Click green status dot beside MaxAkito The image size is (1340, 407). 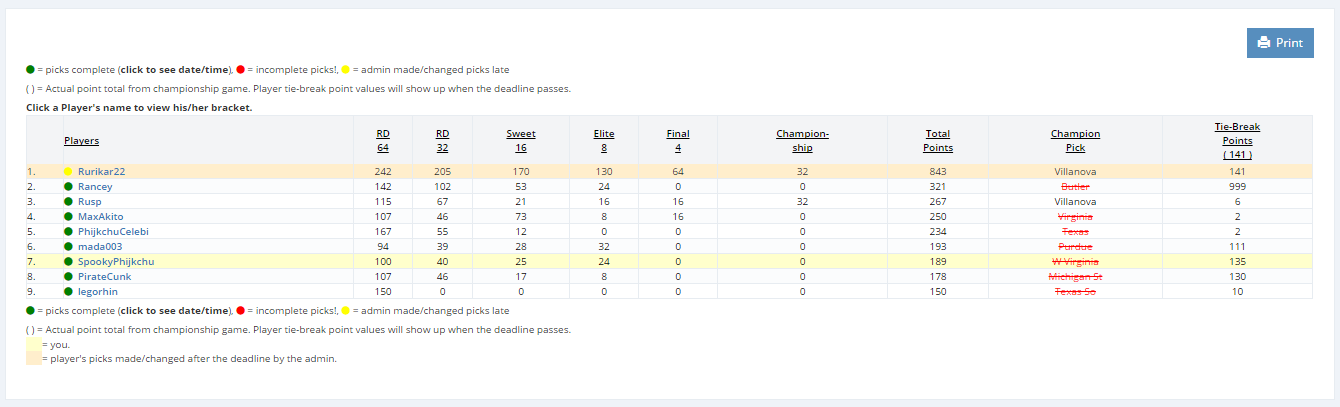[x=68, y=216]
